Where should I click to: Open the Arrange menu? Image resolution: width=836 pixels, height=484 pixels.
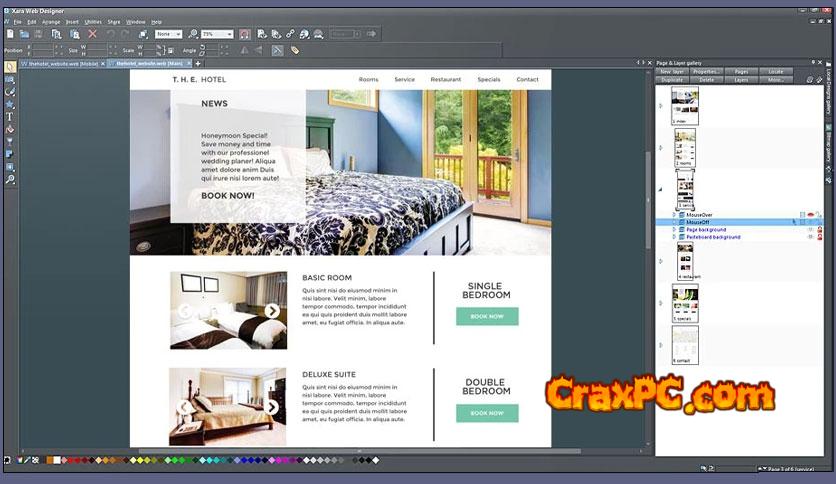point(51,21)
